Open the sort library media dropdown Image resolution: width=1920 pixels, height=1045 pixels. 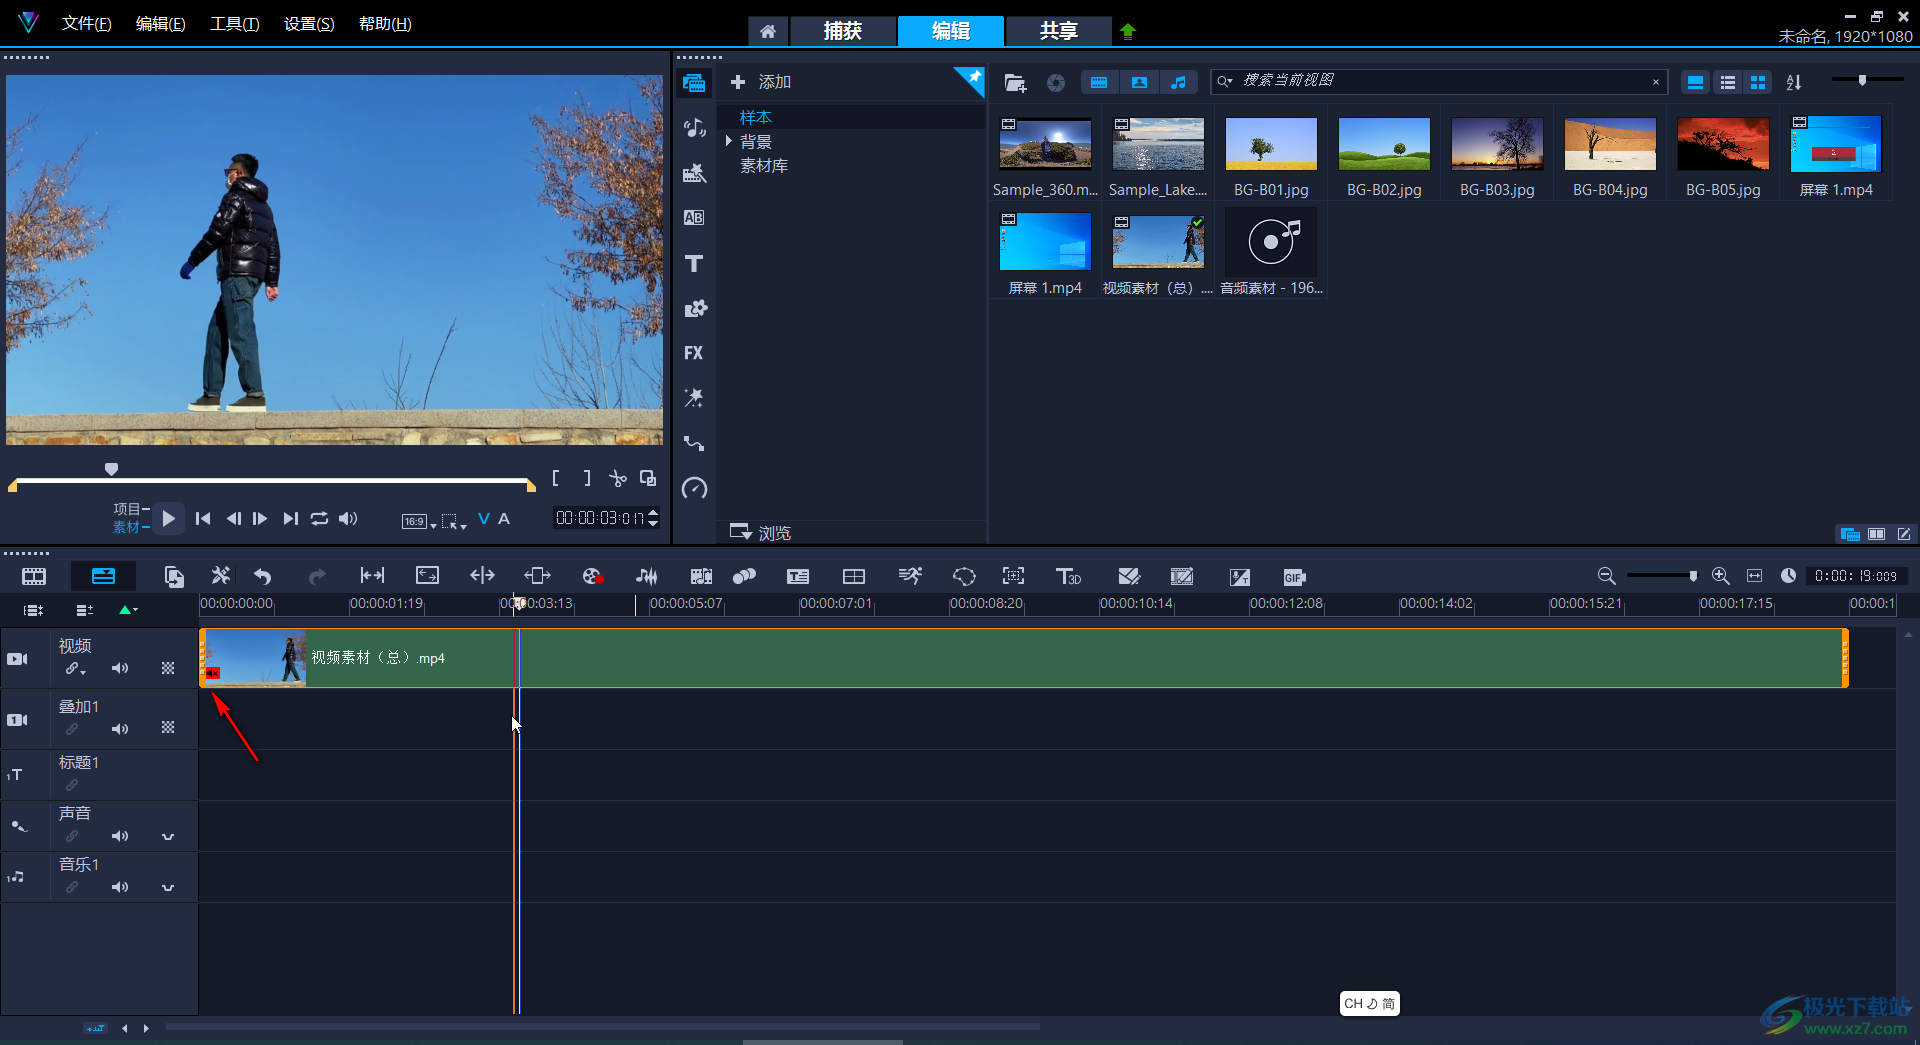[x=1794, y=82]
